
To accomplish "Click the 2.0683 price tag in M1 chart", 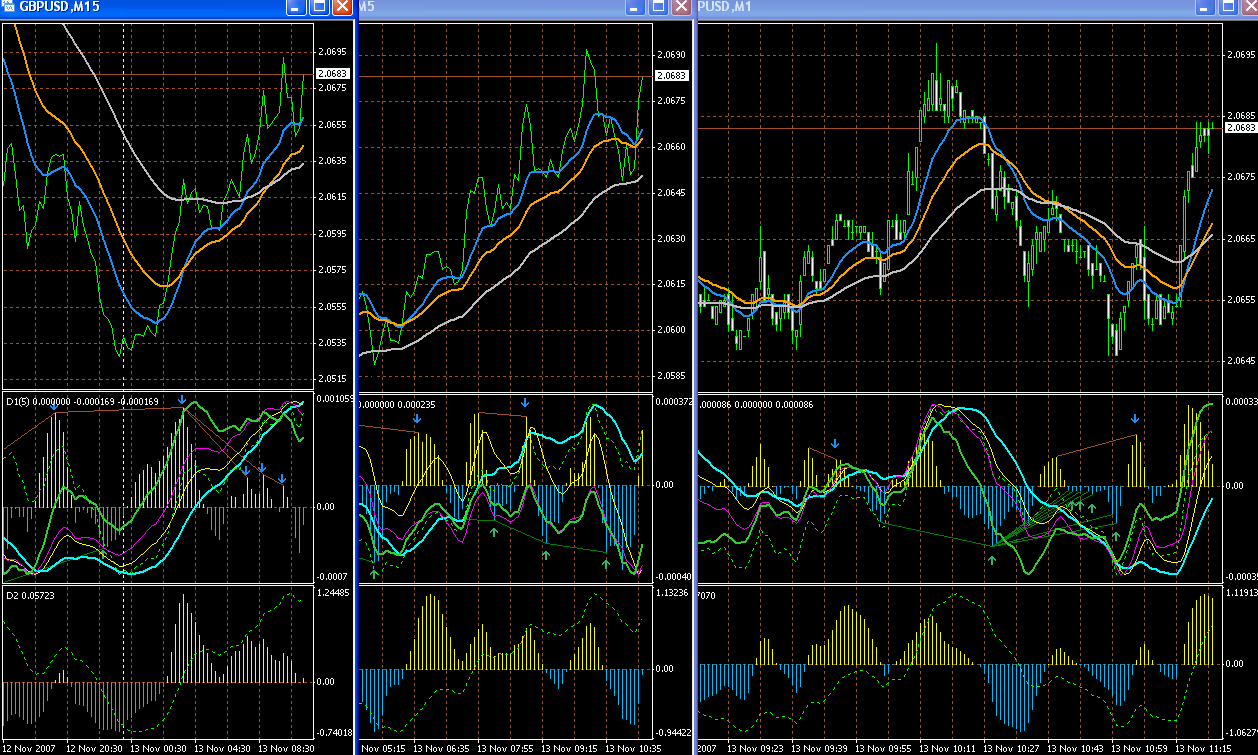I will click(1241, 127).
